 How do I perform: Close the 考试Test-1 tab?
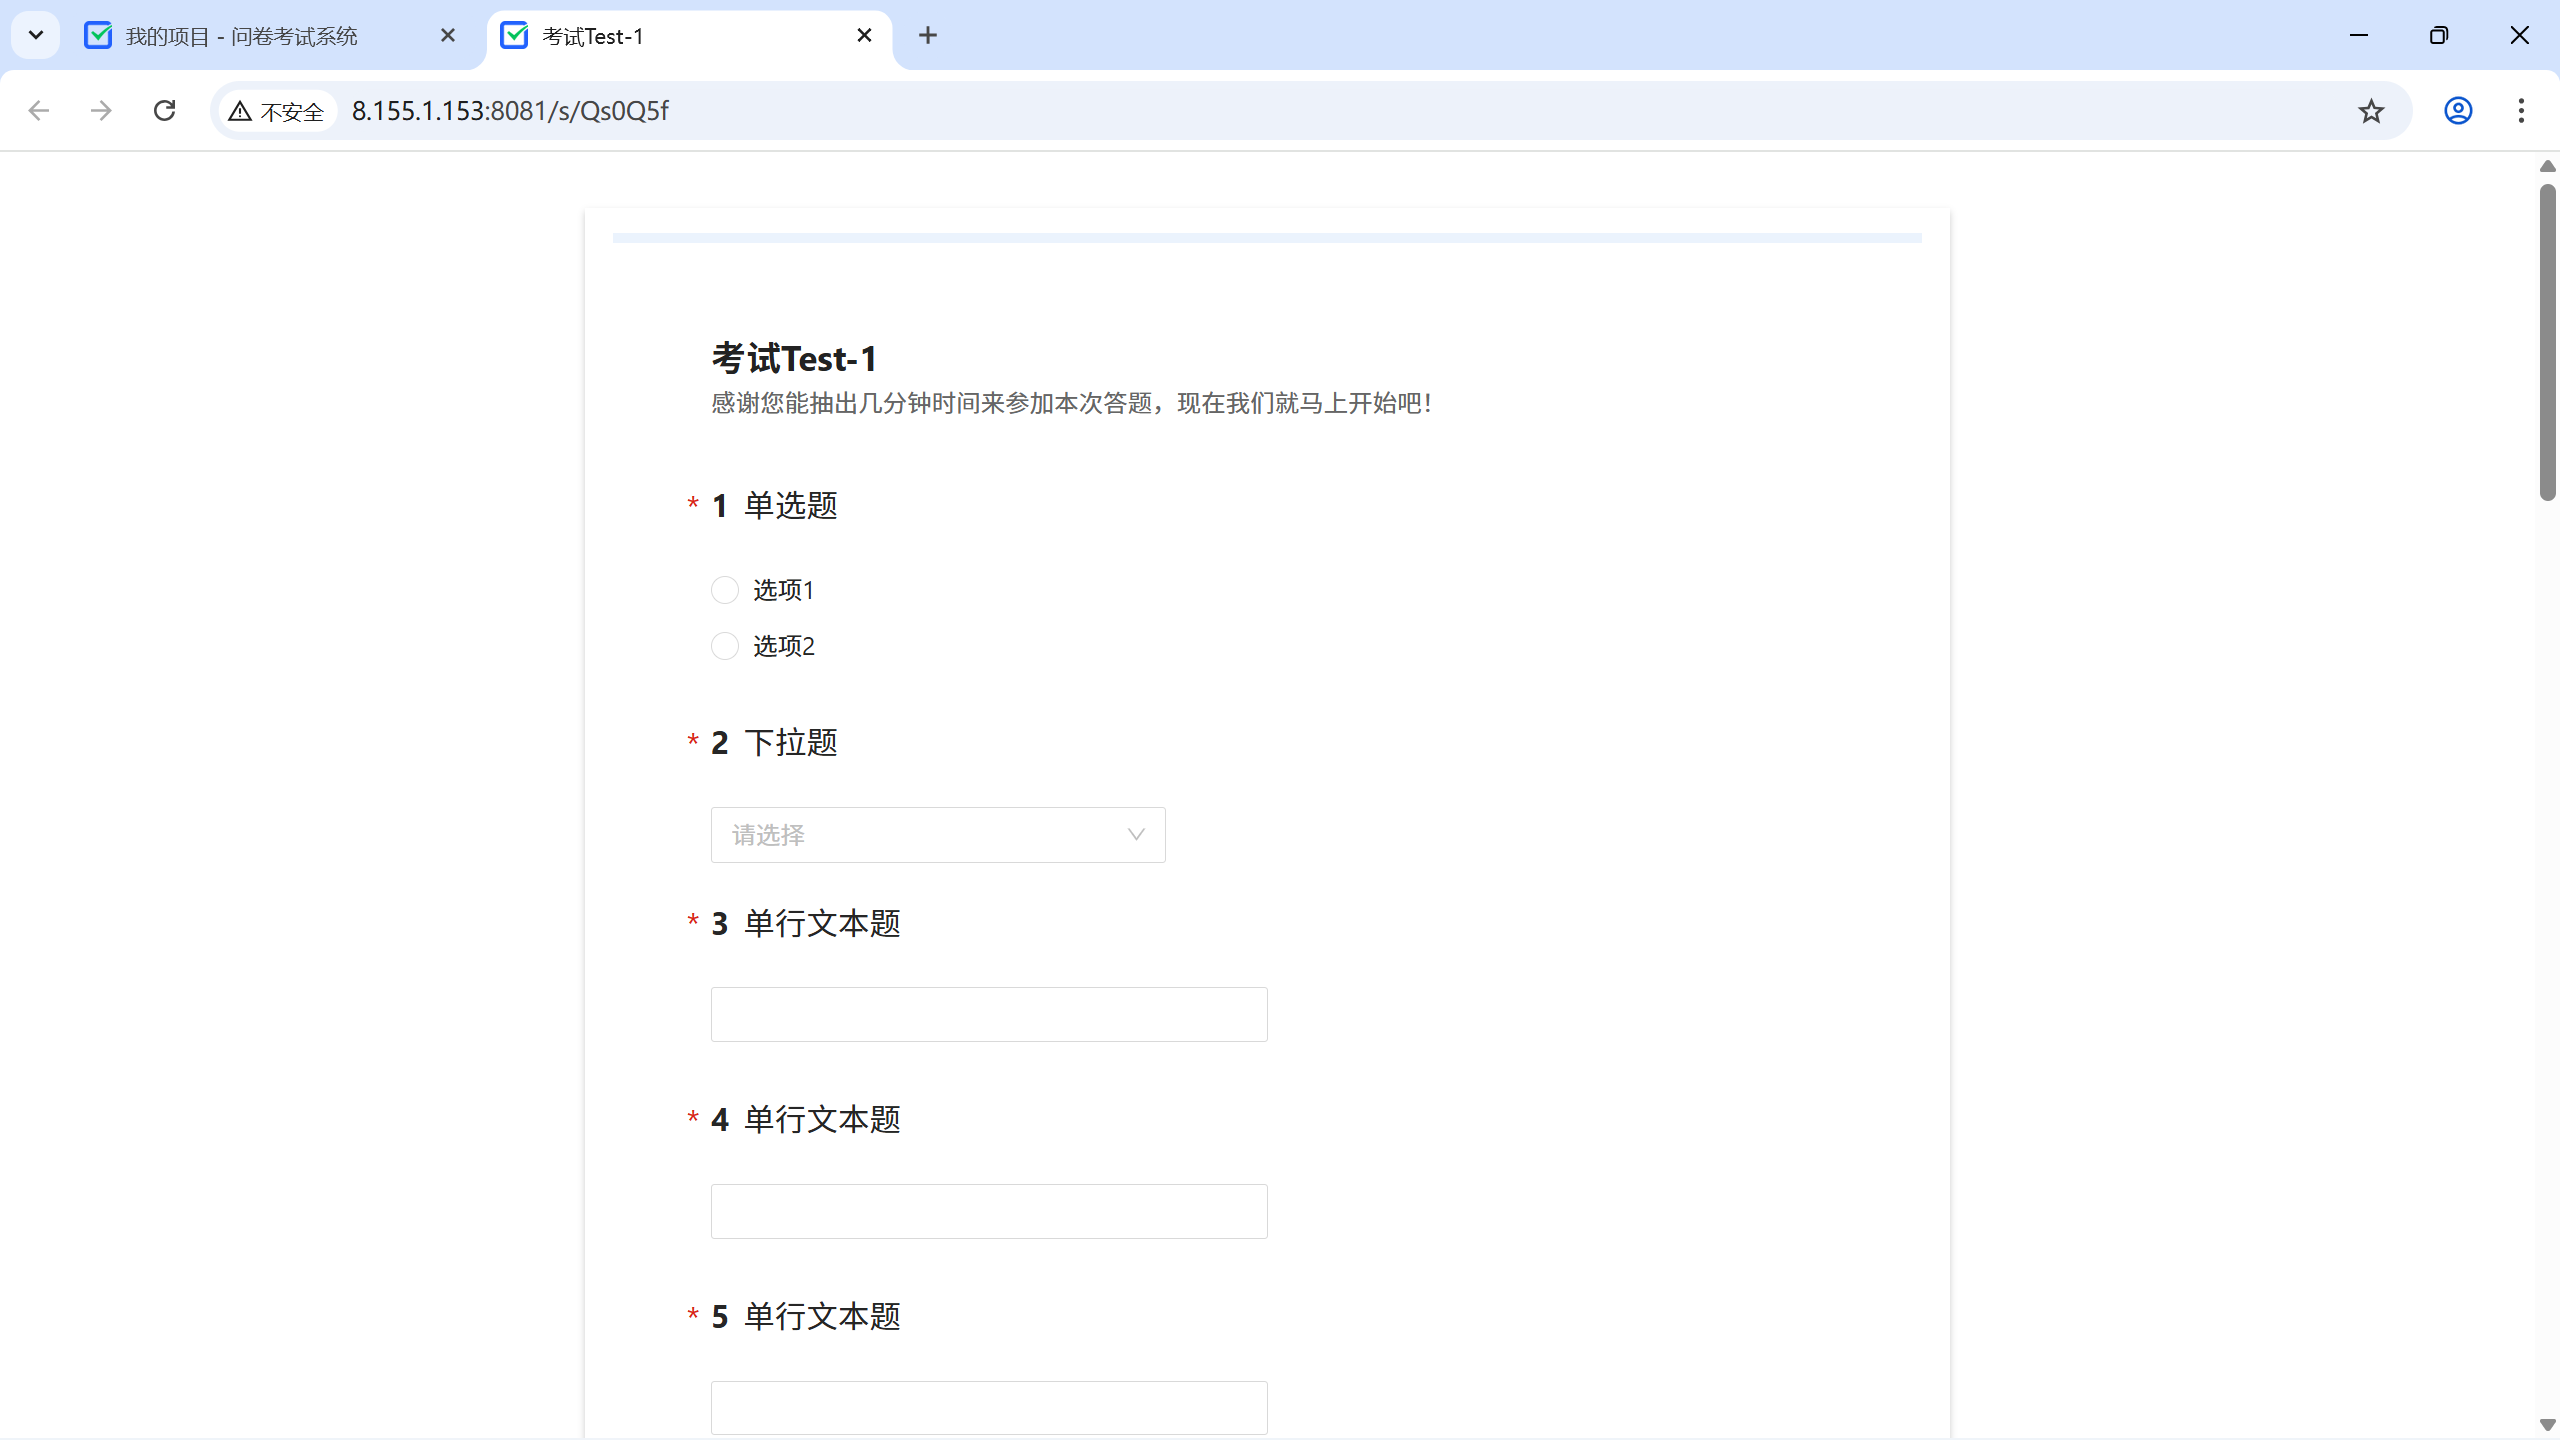coord(865,36)
